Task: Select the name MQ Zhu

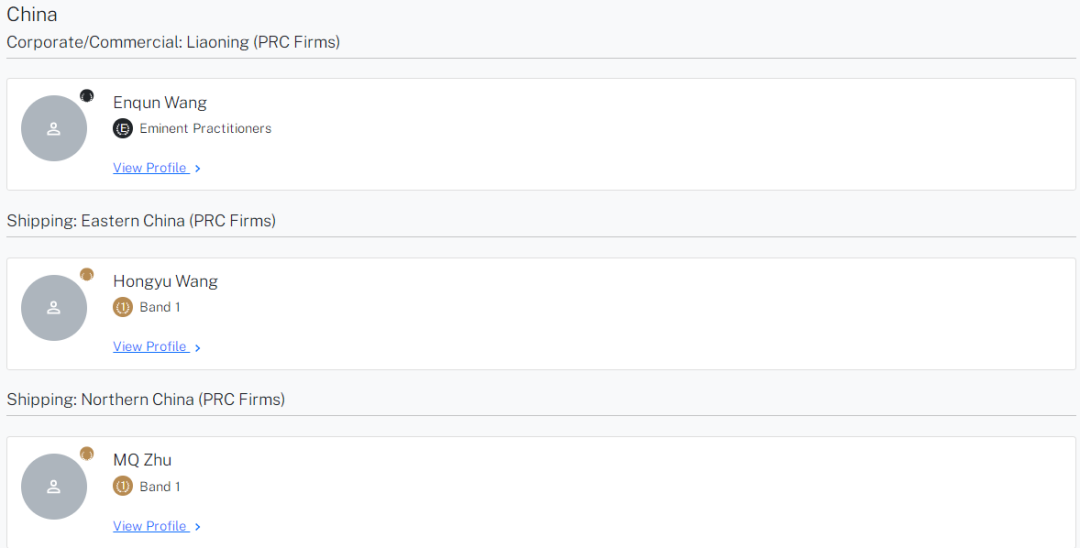Action: [143, 460]
